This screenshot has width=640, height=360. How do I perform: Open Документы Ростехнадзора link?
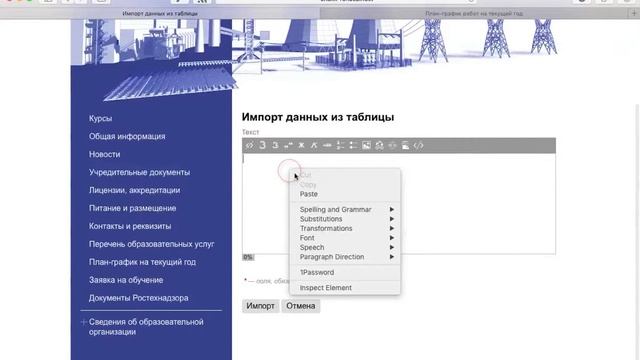click(x=138, y=298)
